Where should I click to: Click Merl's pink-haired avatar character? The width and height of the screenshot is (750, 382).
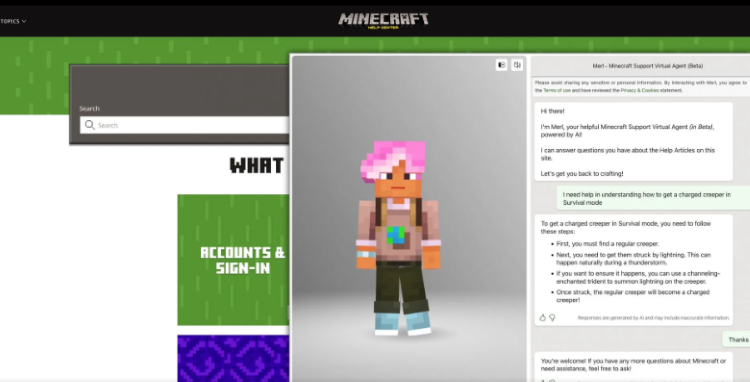click(x=398, y=238)
